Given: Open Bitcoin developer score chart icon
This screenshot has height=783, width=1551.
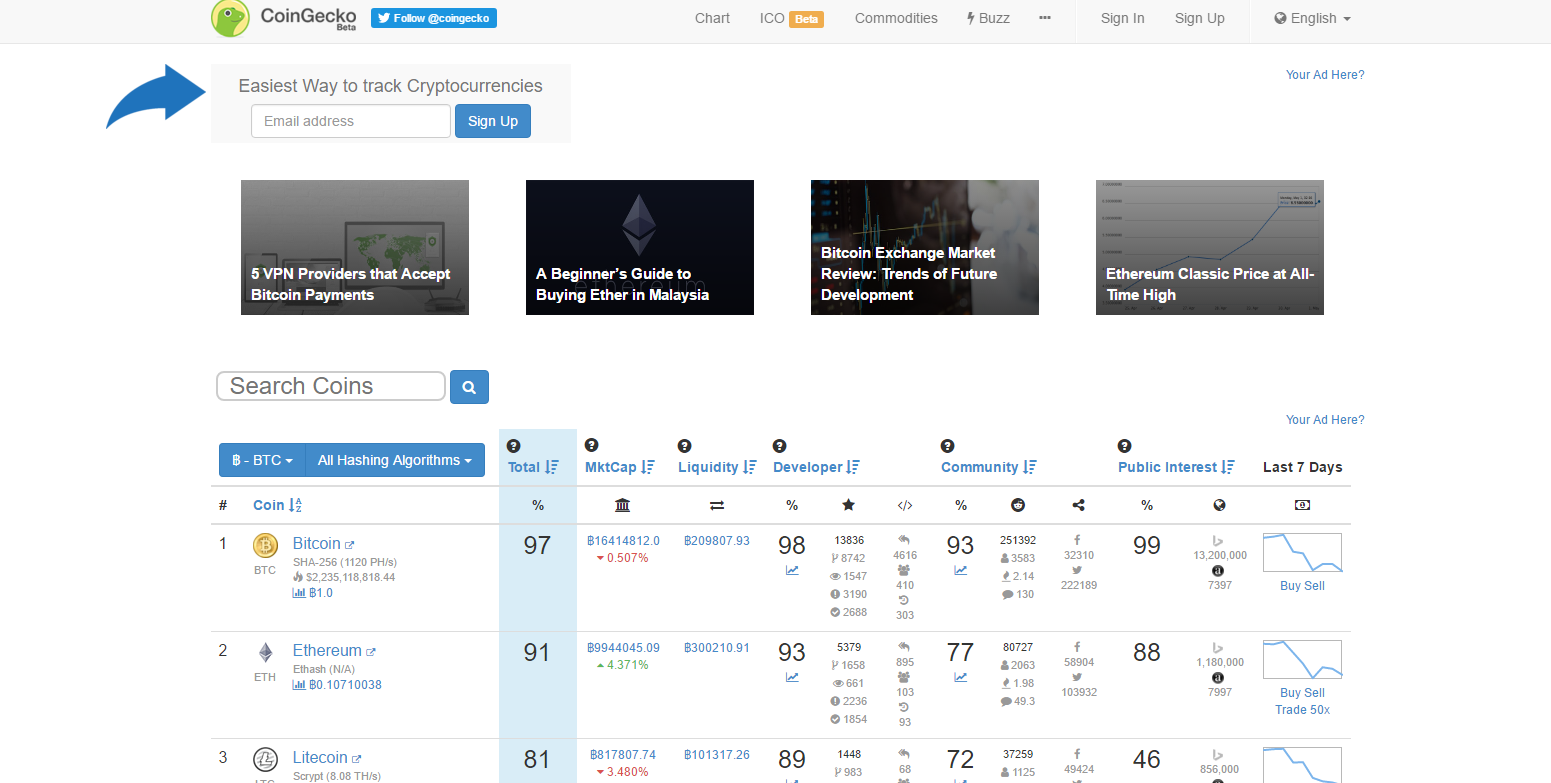Looking at the screenshot, I should (x=792, y=571).
